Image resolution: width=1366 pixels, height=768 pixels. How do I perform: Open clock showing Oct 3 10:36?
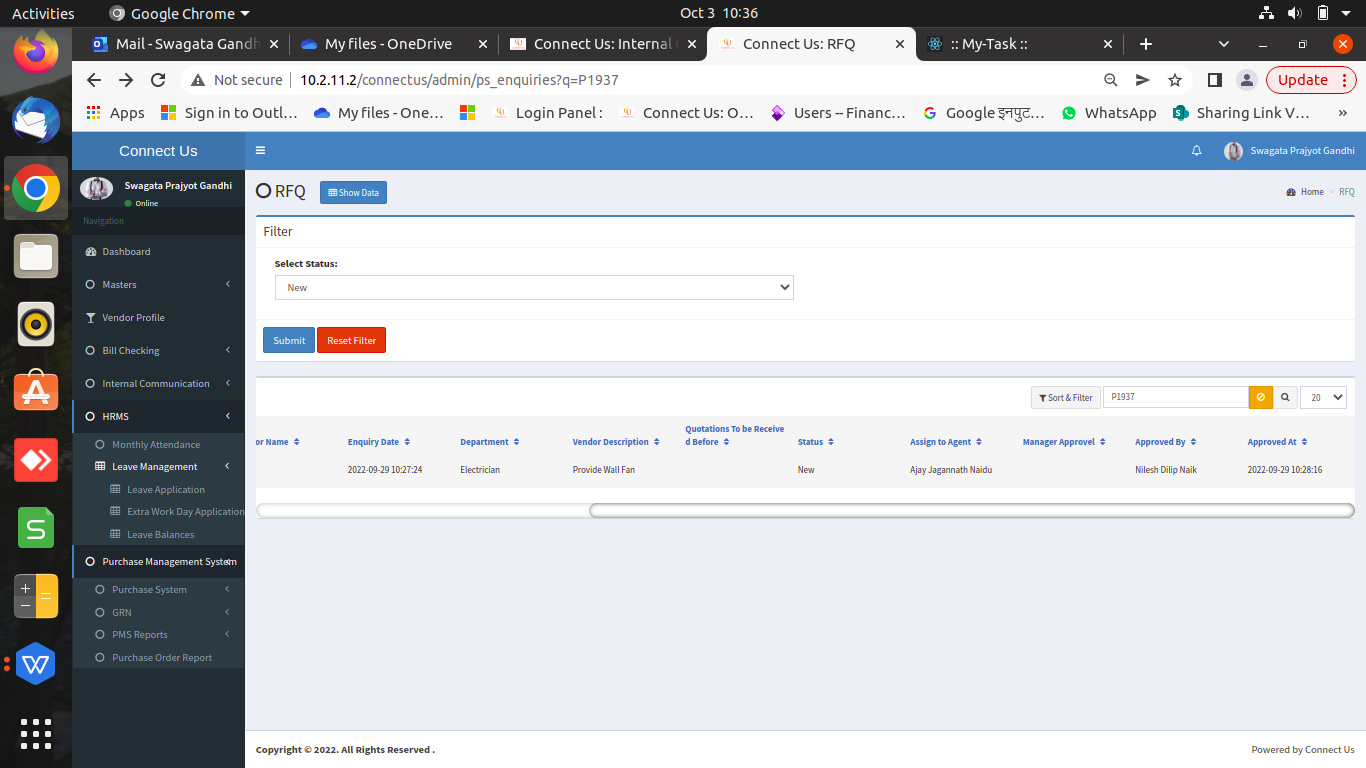(719, 13)
